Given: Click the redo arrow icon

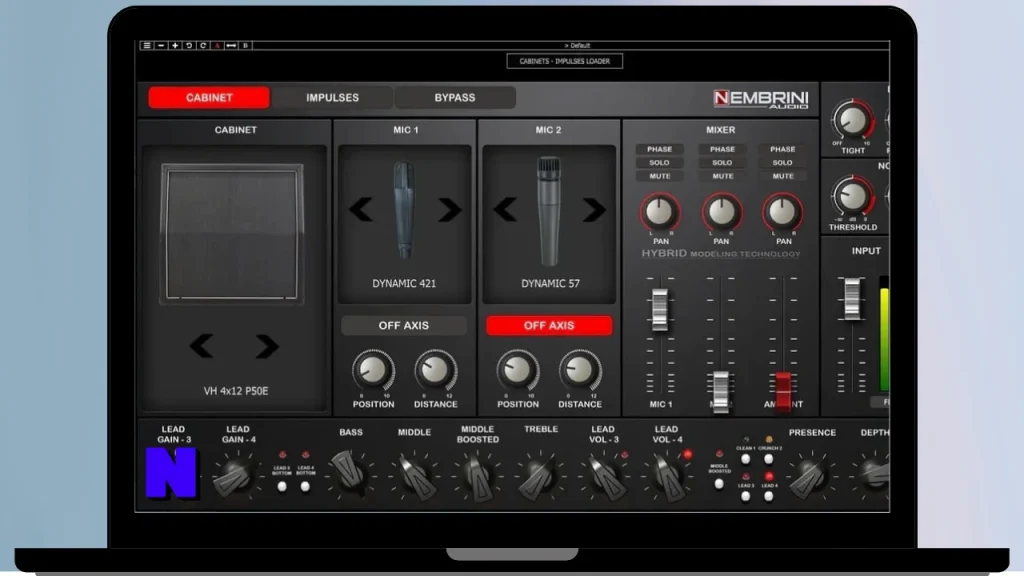Looking at the screenshot, I should (x=203, y=46).
